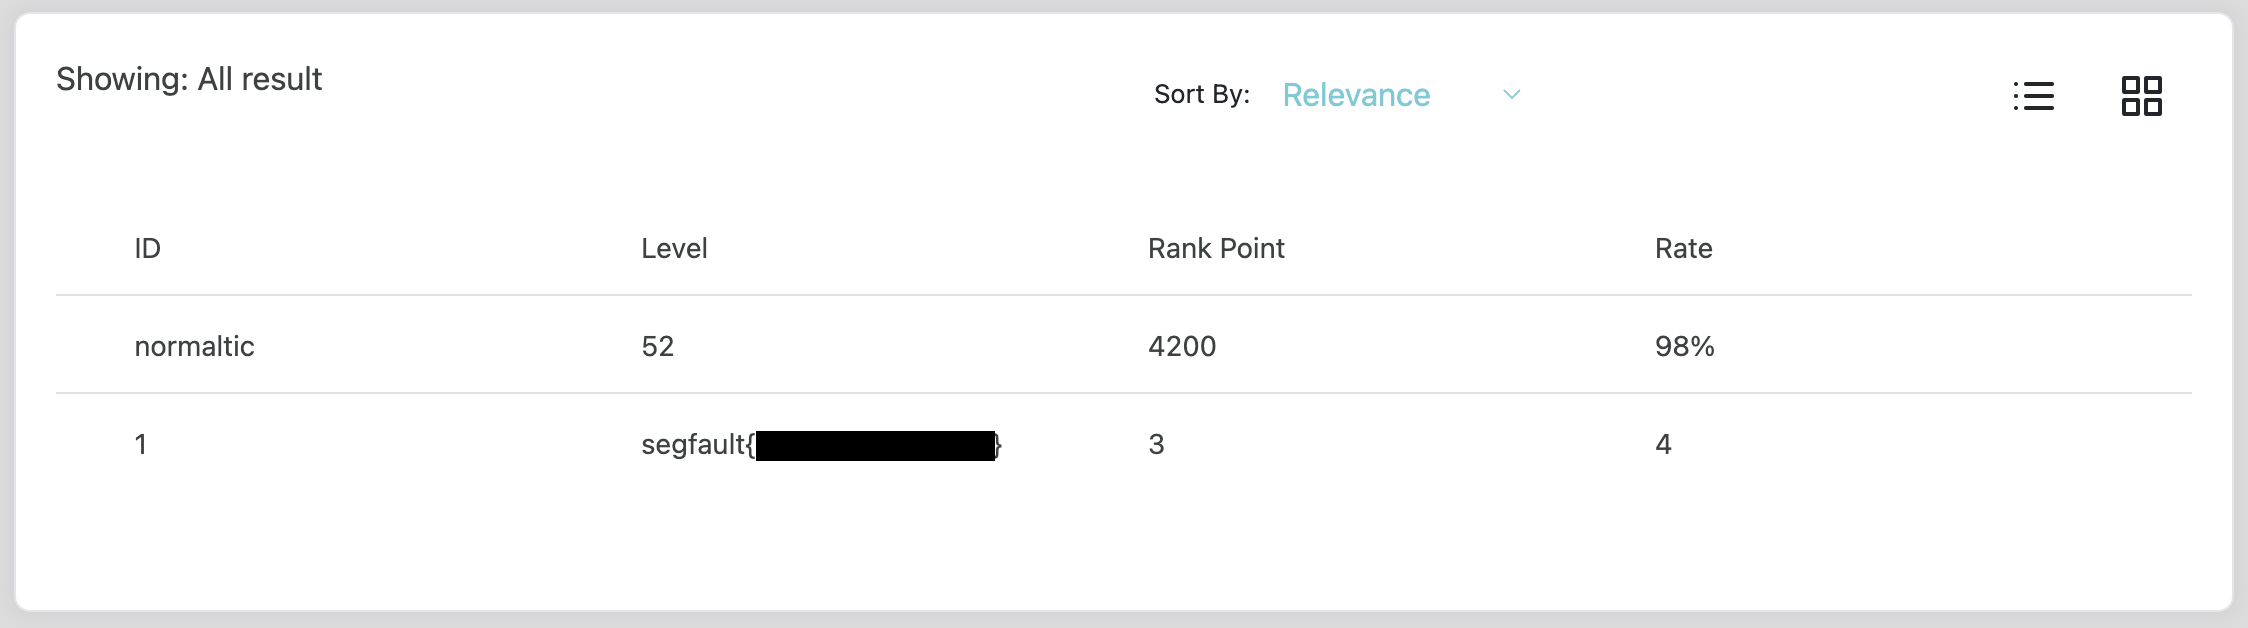Click the Rank Point column header

coord(1216,248)
